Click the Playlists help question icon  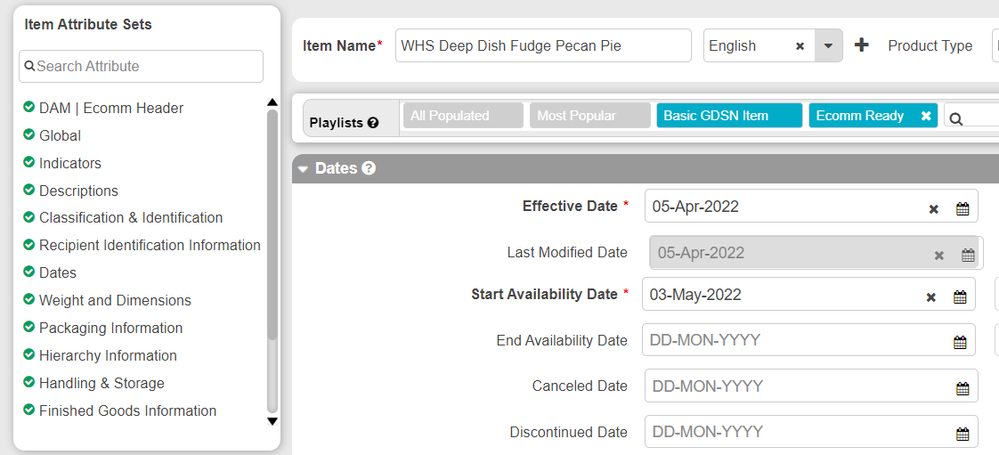(373, 122)
